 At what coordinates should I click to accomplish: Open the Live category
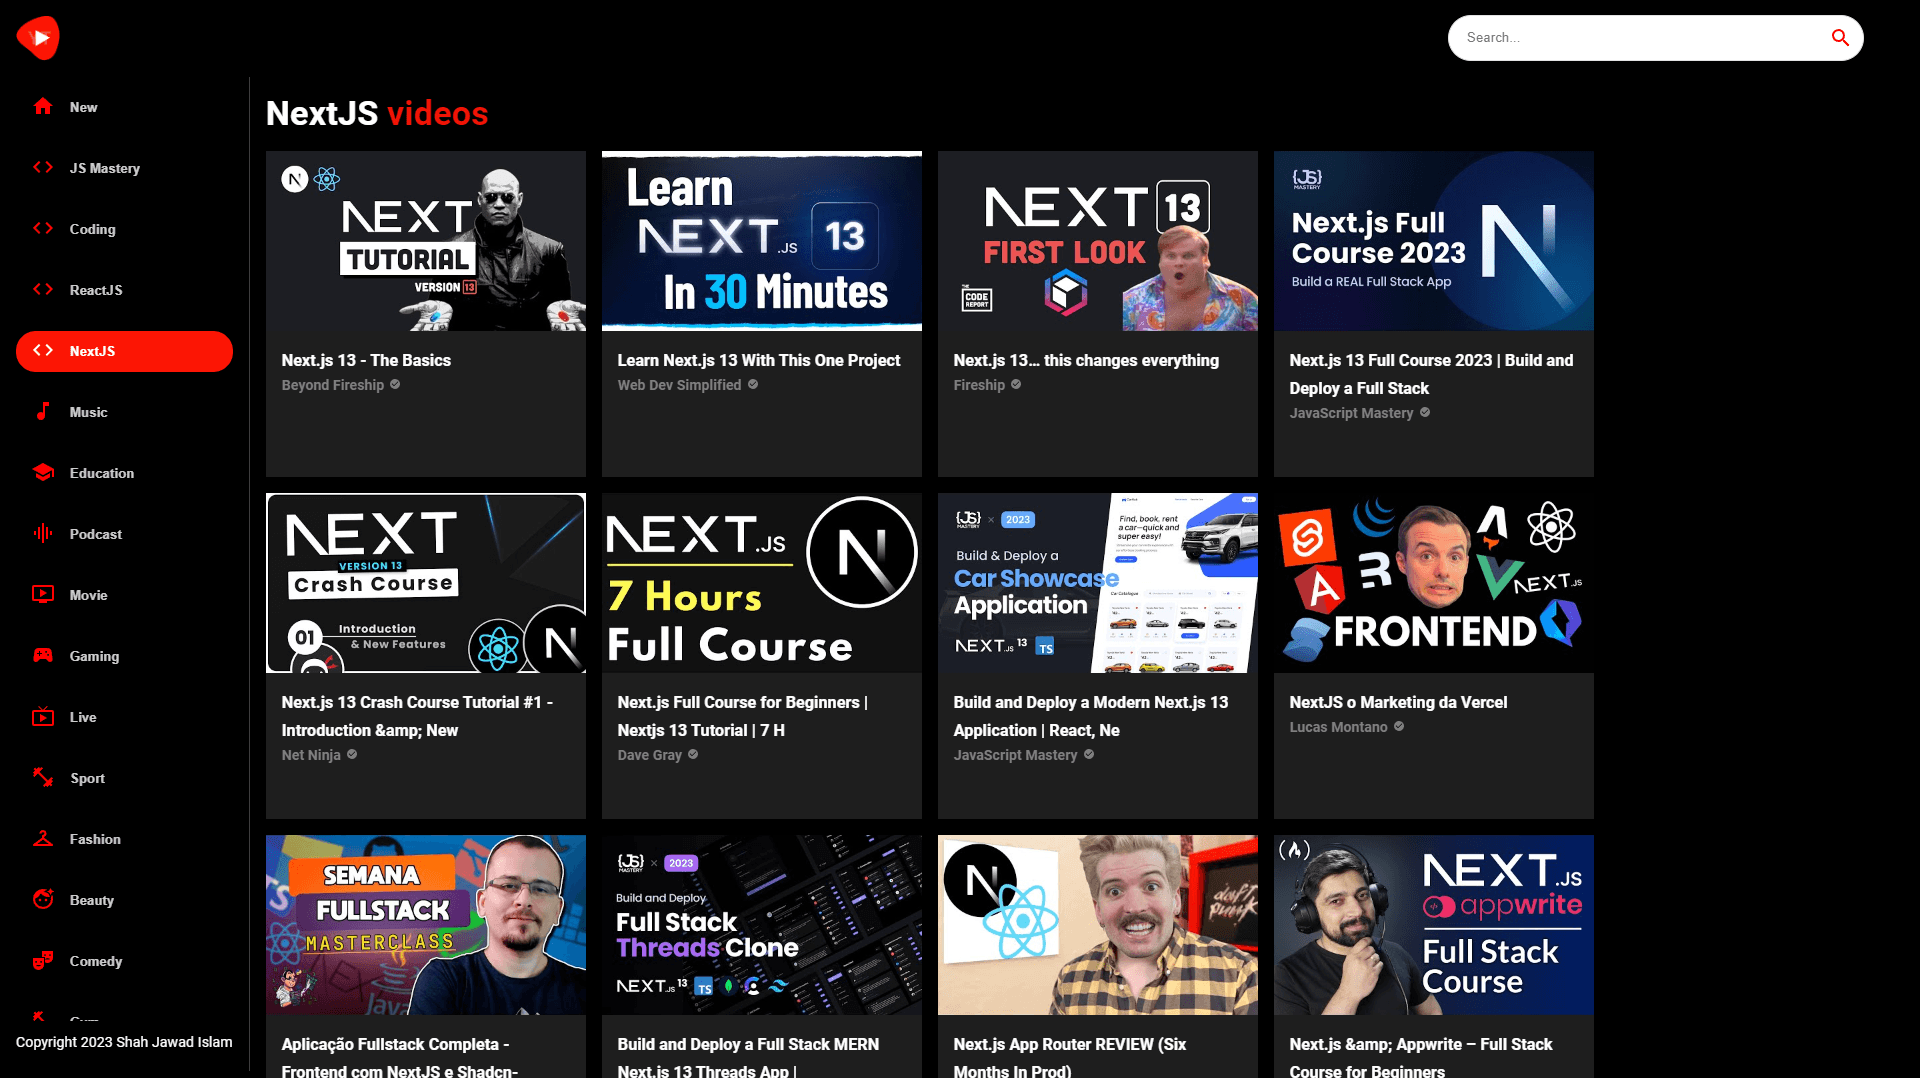click(x=124, y=717)
